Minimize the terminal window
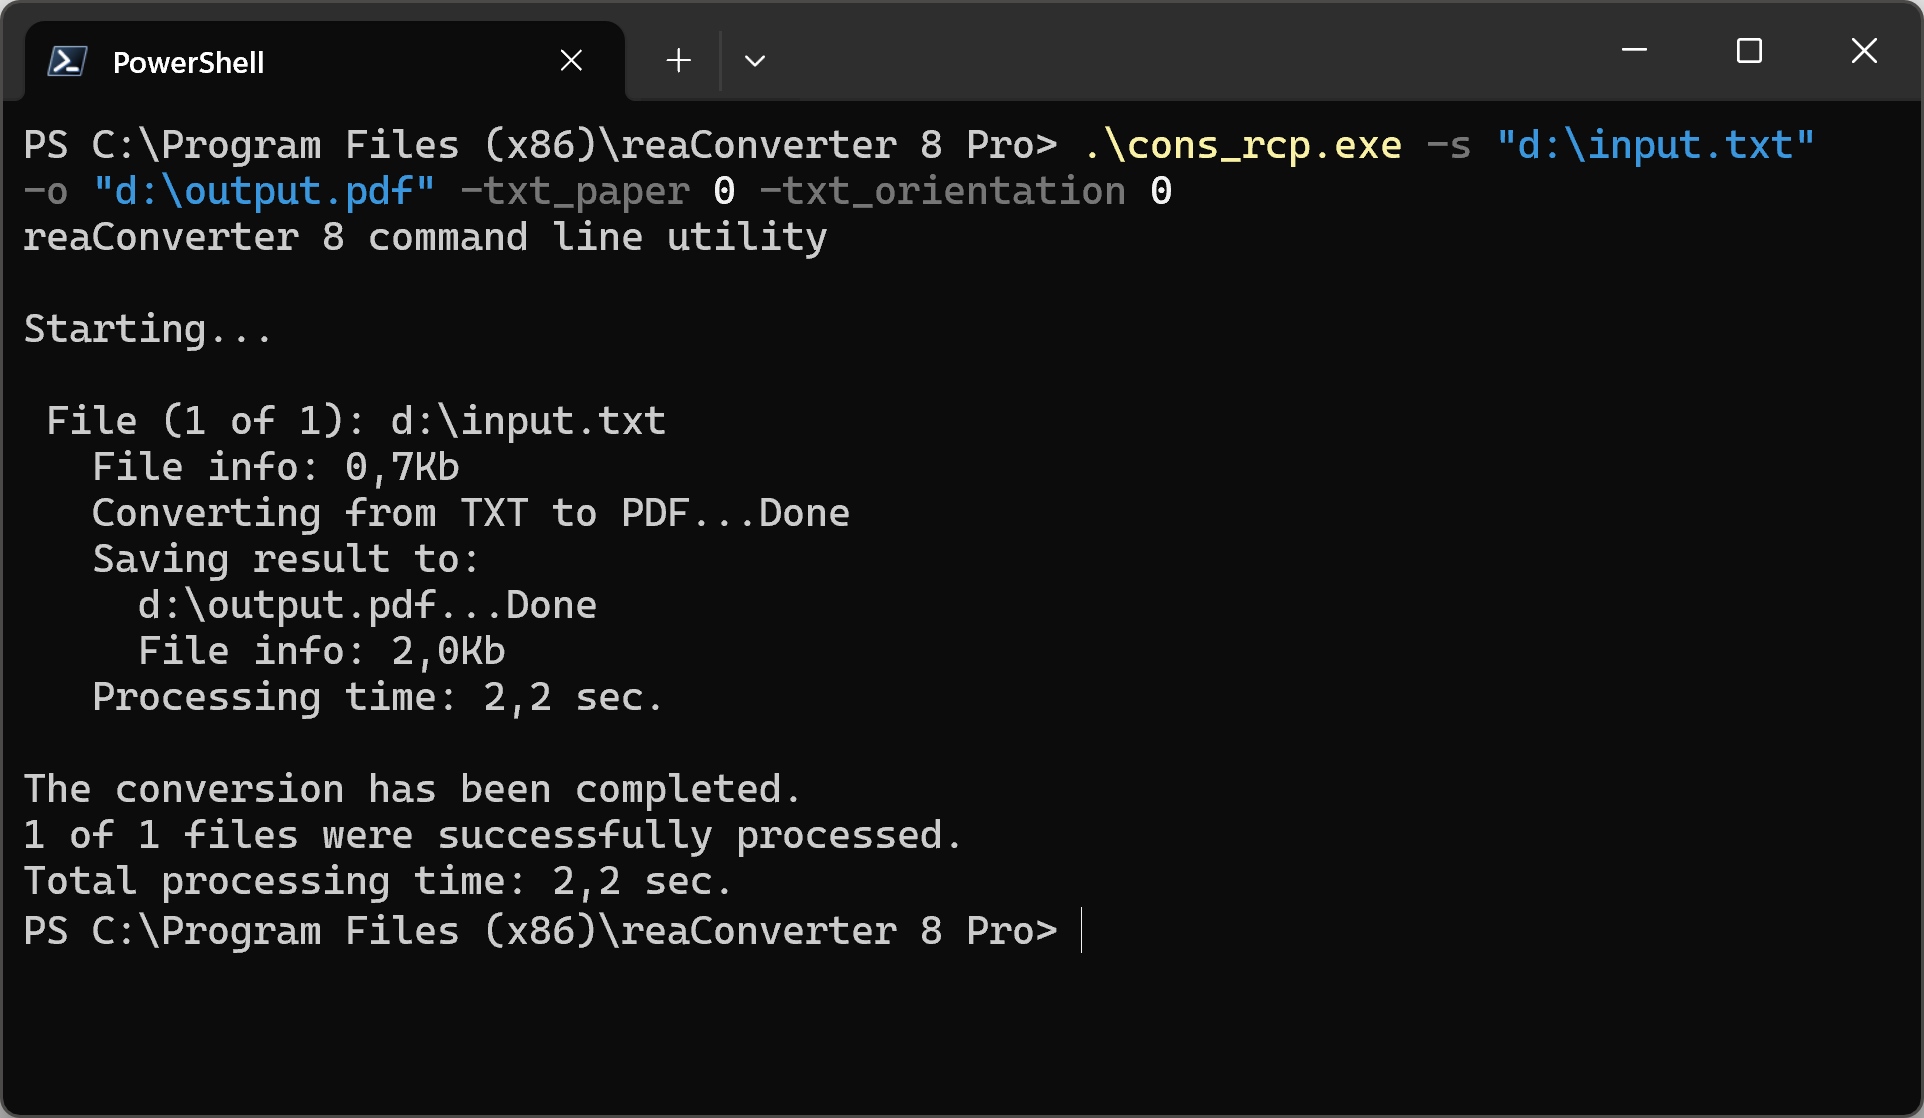The width and height of the screenshot is (1924, 1118). click(1634, 50)
